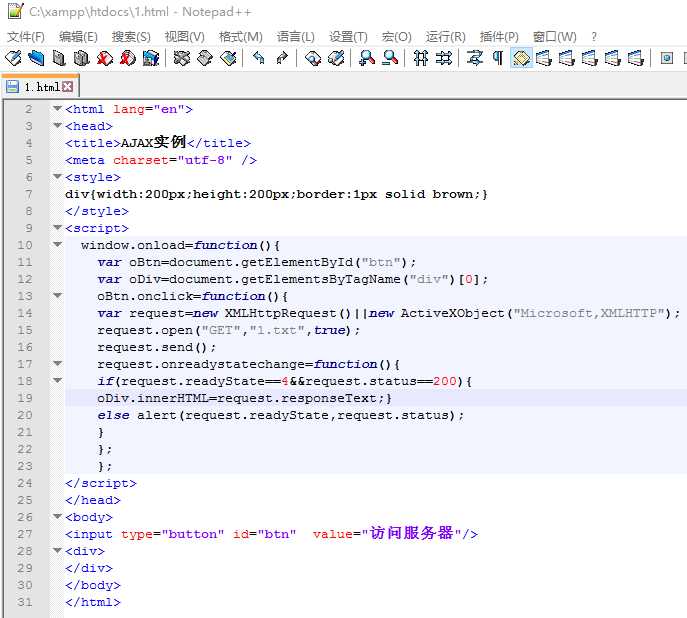The image size is (687, 618).
Task: Open the 宏(O) menu
Action: click(x=397, y=37)
